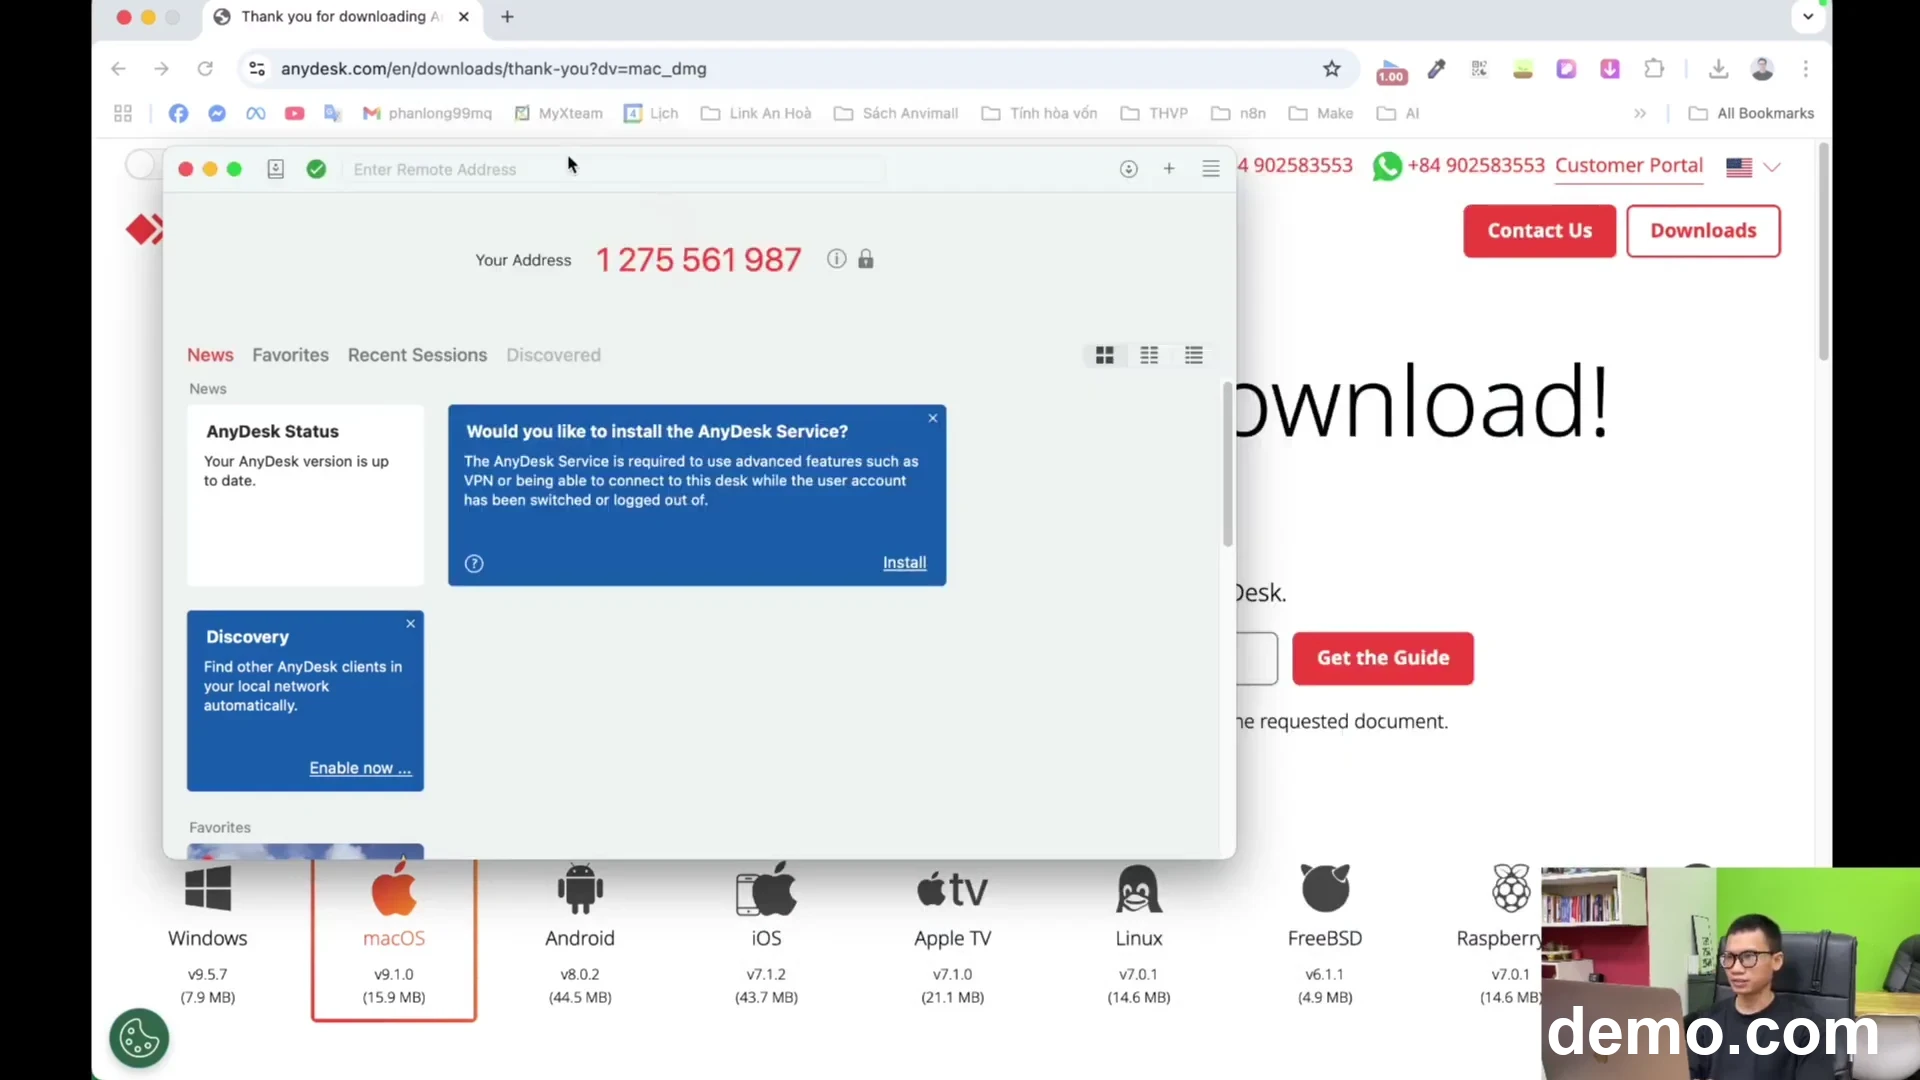Open the Messenger bookmark
This screenshot has height=1080, width=1920.
(217, 114)
